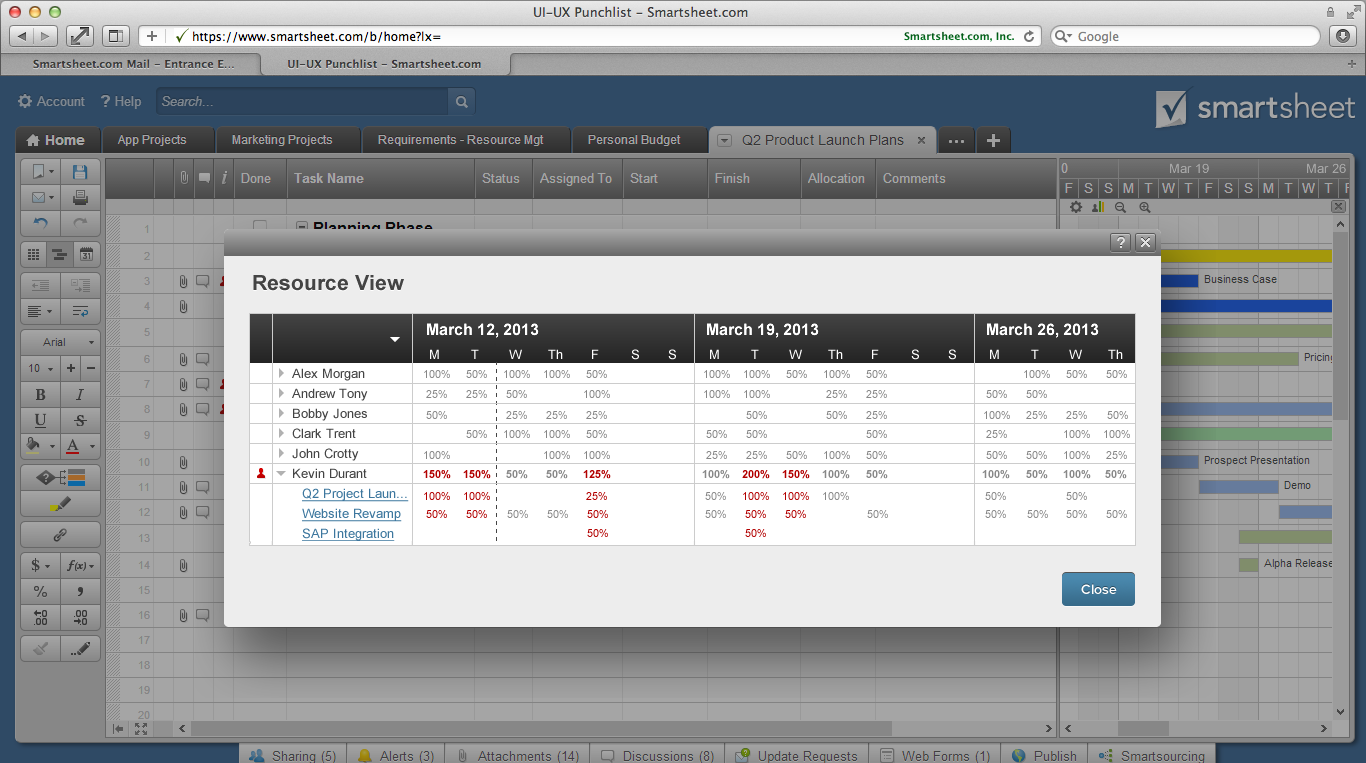Click the Close button in Resource View
1366x763 pixels.
click(x=1098, y=589)
